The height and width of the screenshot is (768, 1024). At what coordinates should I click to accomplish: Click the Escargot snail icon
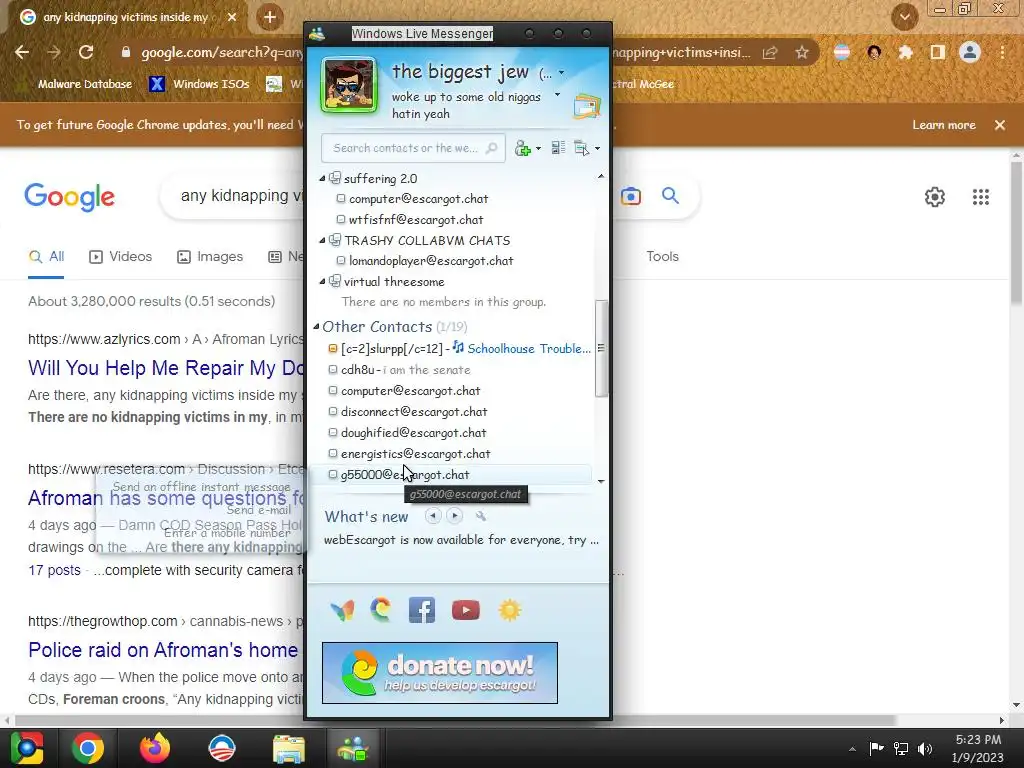pos(380,609)
